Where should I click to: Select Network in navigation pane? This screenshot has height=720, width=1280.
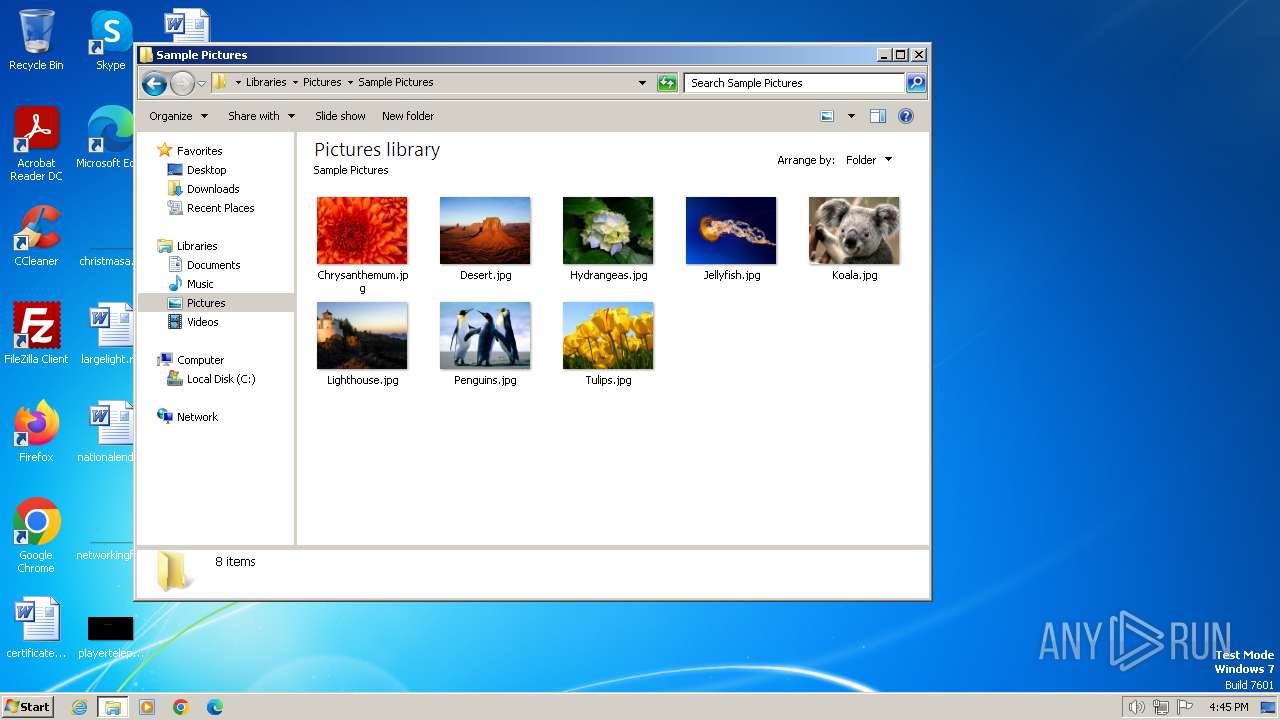pyautogui.click(x=197, y=417)
